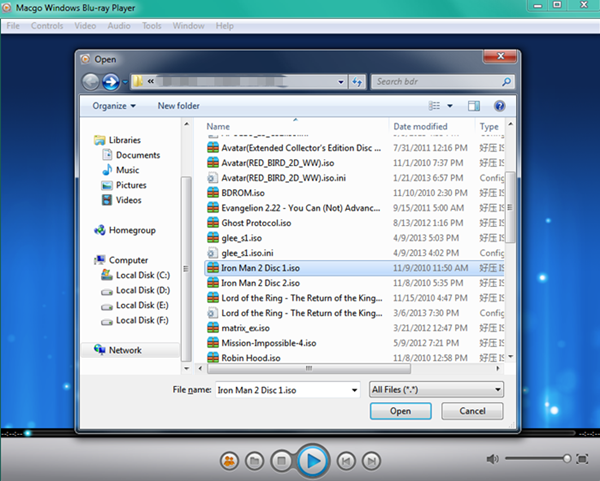The height and width of the screenshot is (481, 600).
Task: Select Computer in the navigation pane
Action: pos(121,260)
